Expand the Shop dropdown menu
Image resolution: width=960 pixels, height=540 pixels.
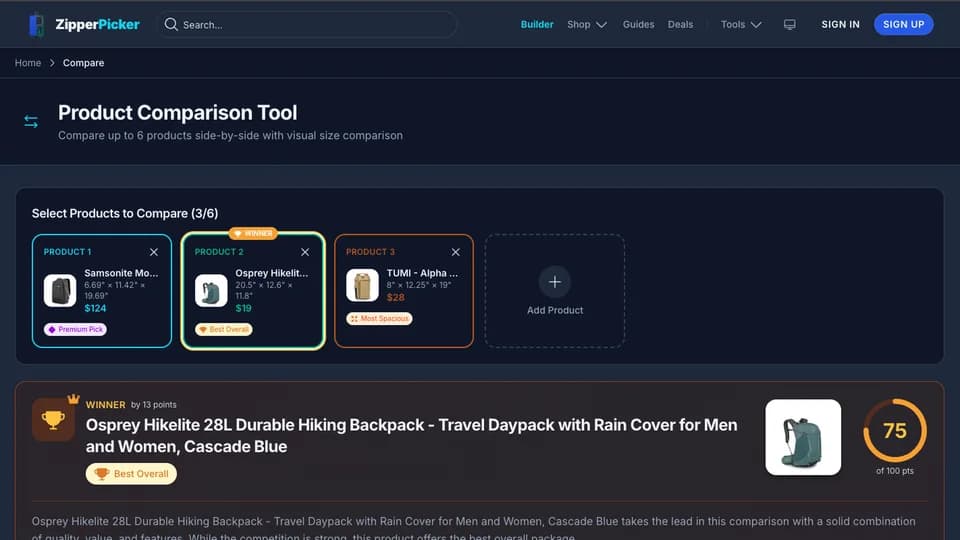tap(587, 24)
